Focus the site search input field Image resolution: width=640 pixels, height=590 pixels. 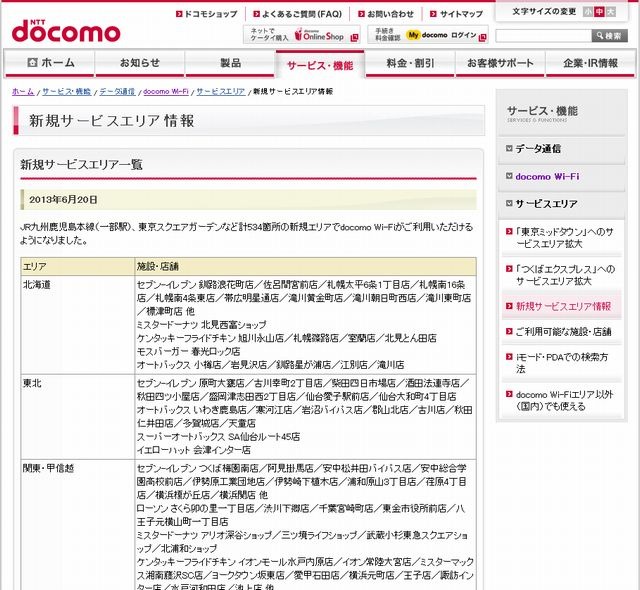coord(544,36)
